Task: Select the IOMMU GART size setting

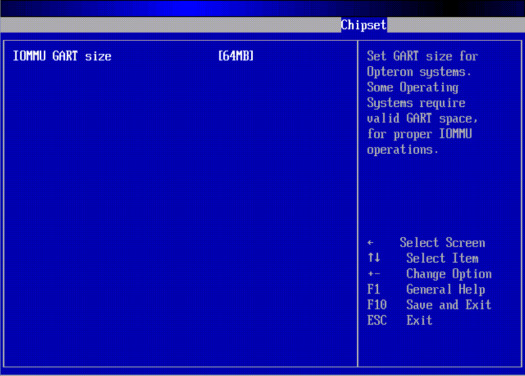Action: pyautogui.click(x=62, y=56)
